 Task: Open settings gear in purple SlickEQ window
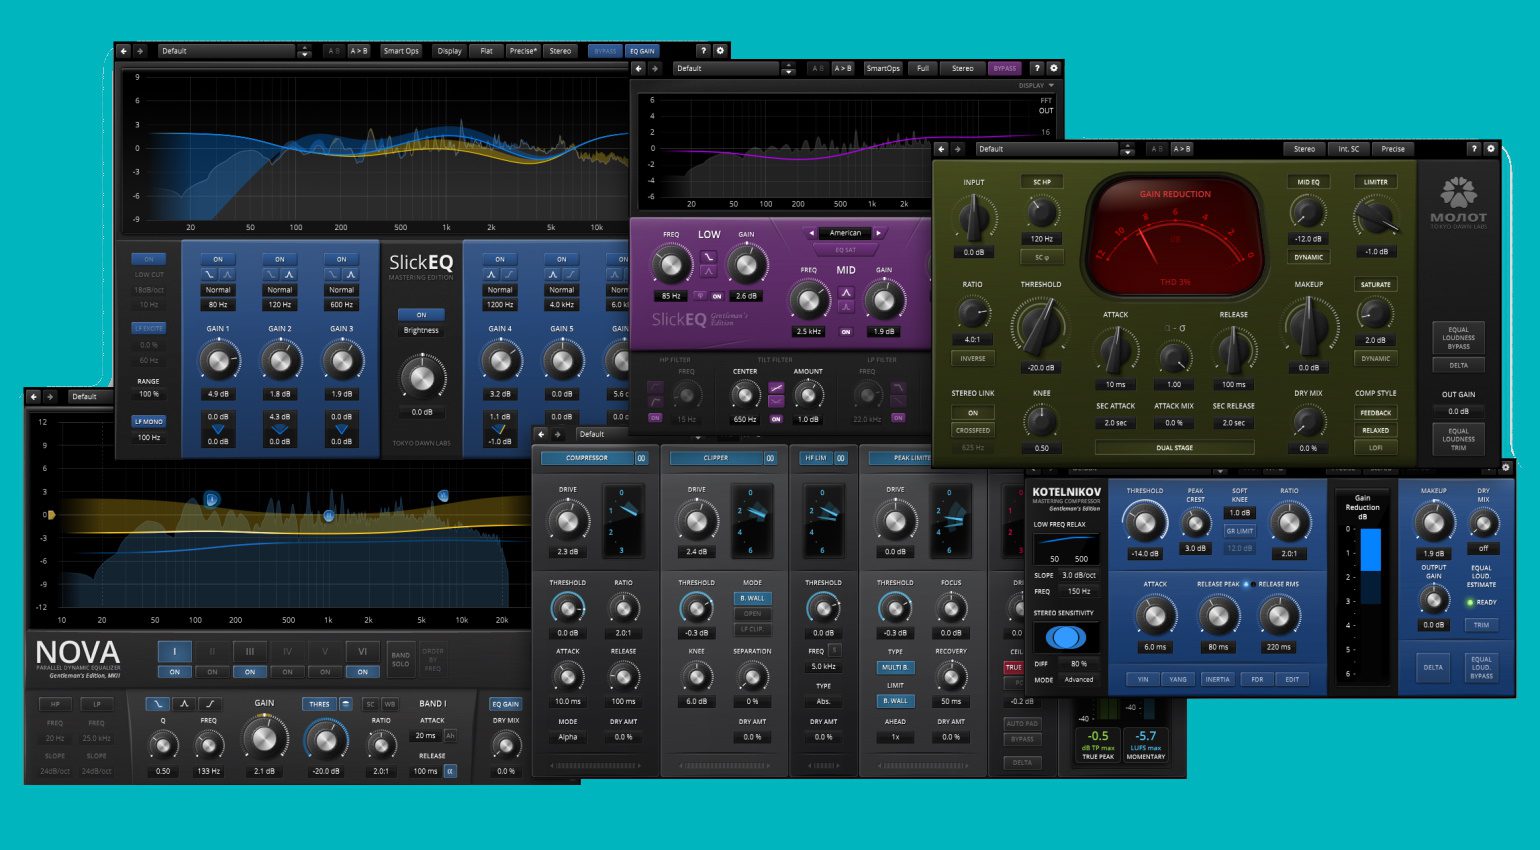point(1053,68)
